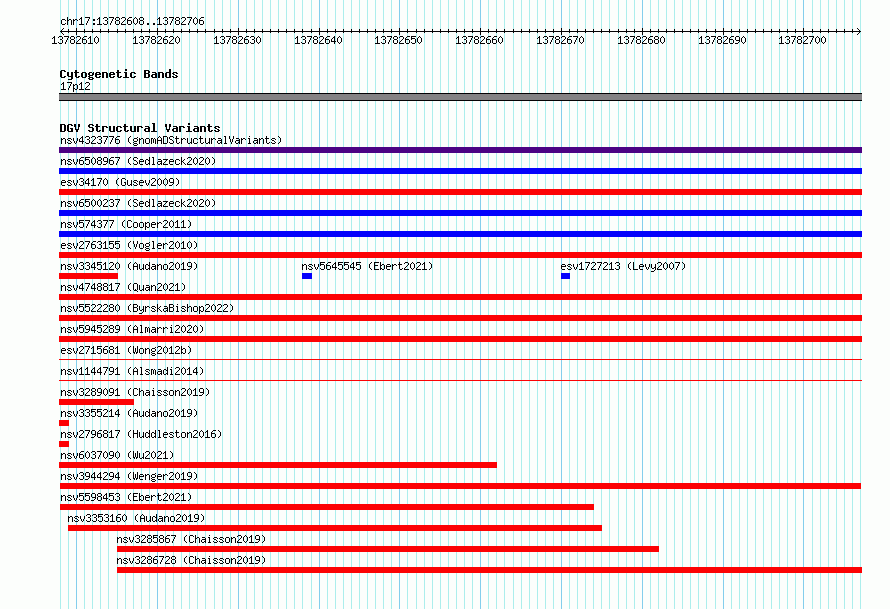Open the esv34170 (Gusev2009) variant
The image size is (890, 609).
point(120,182)
